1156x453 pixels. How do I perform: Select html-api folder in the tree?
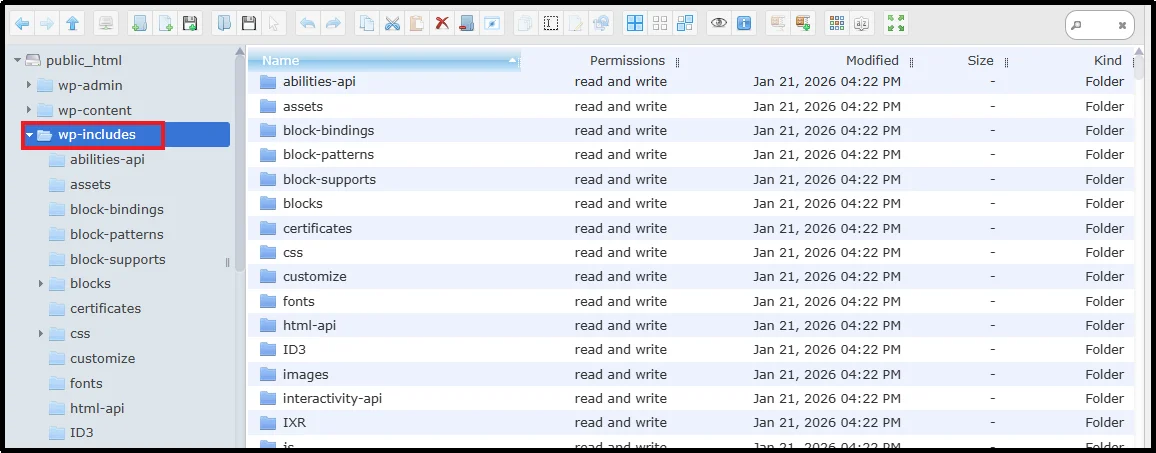(x=97, y=408)
